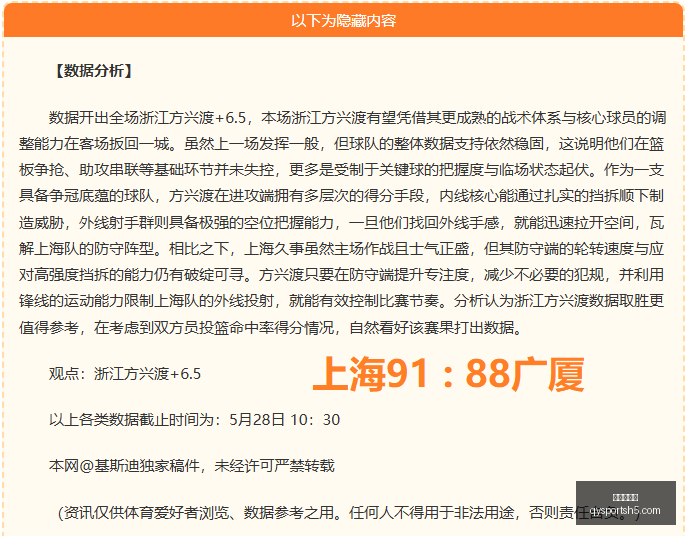Click the disclaimer line starting '资讯仅供体育爱好者浏览'
This screenshot has height=536, width=687.
349,512
